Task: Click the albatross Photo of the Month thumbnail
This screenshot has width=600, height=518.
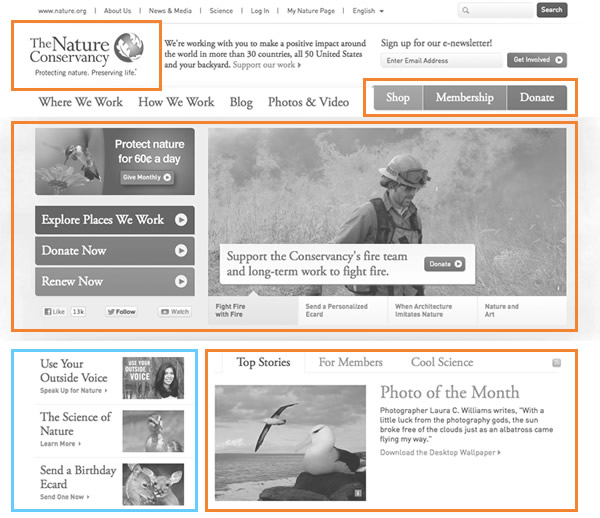Action: [291, 441]
